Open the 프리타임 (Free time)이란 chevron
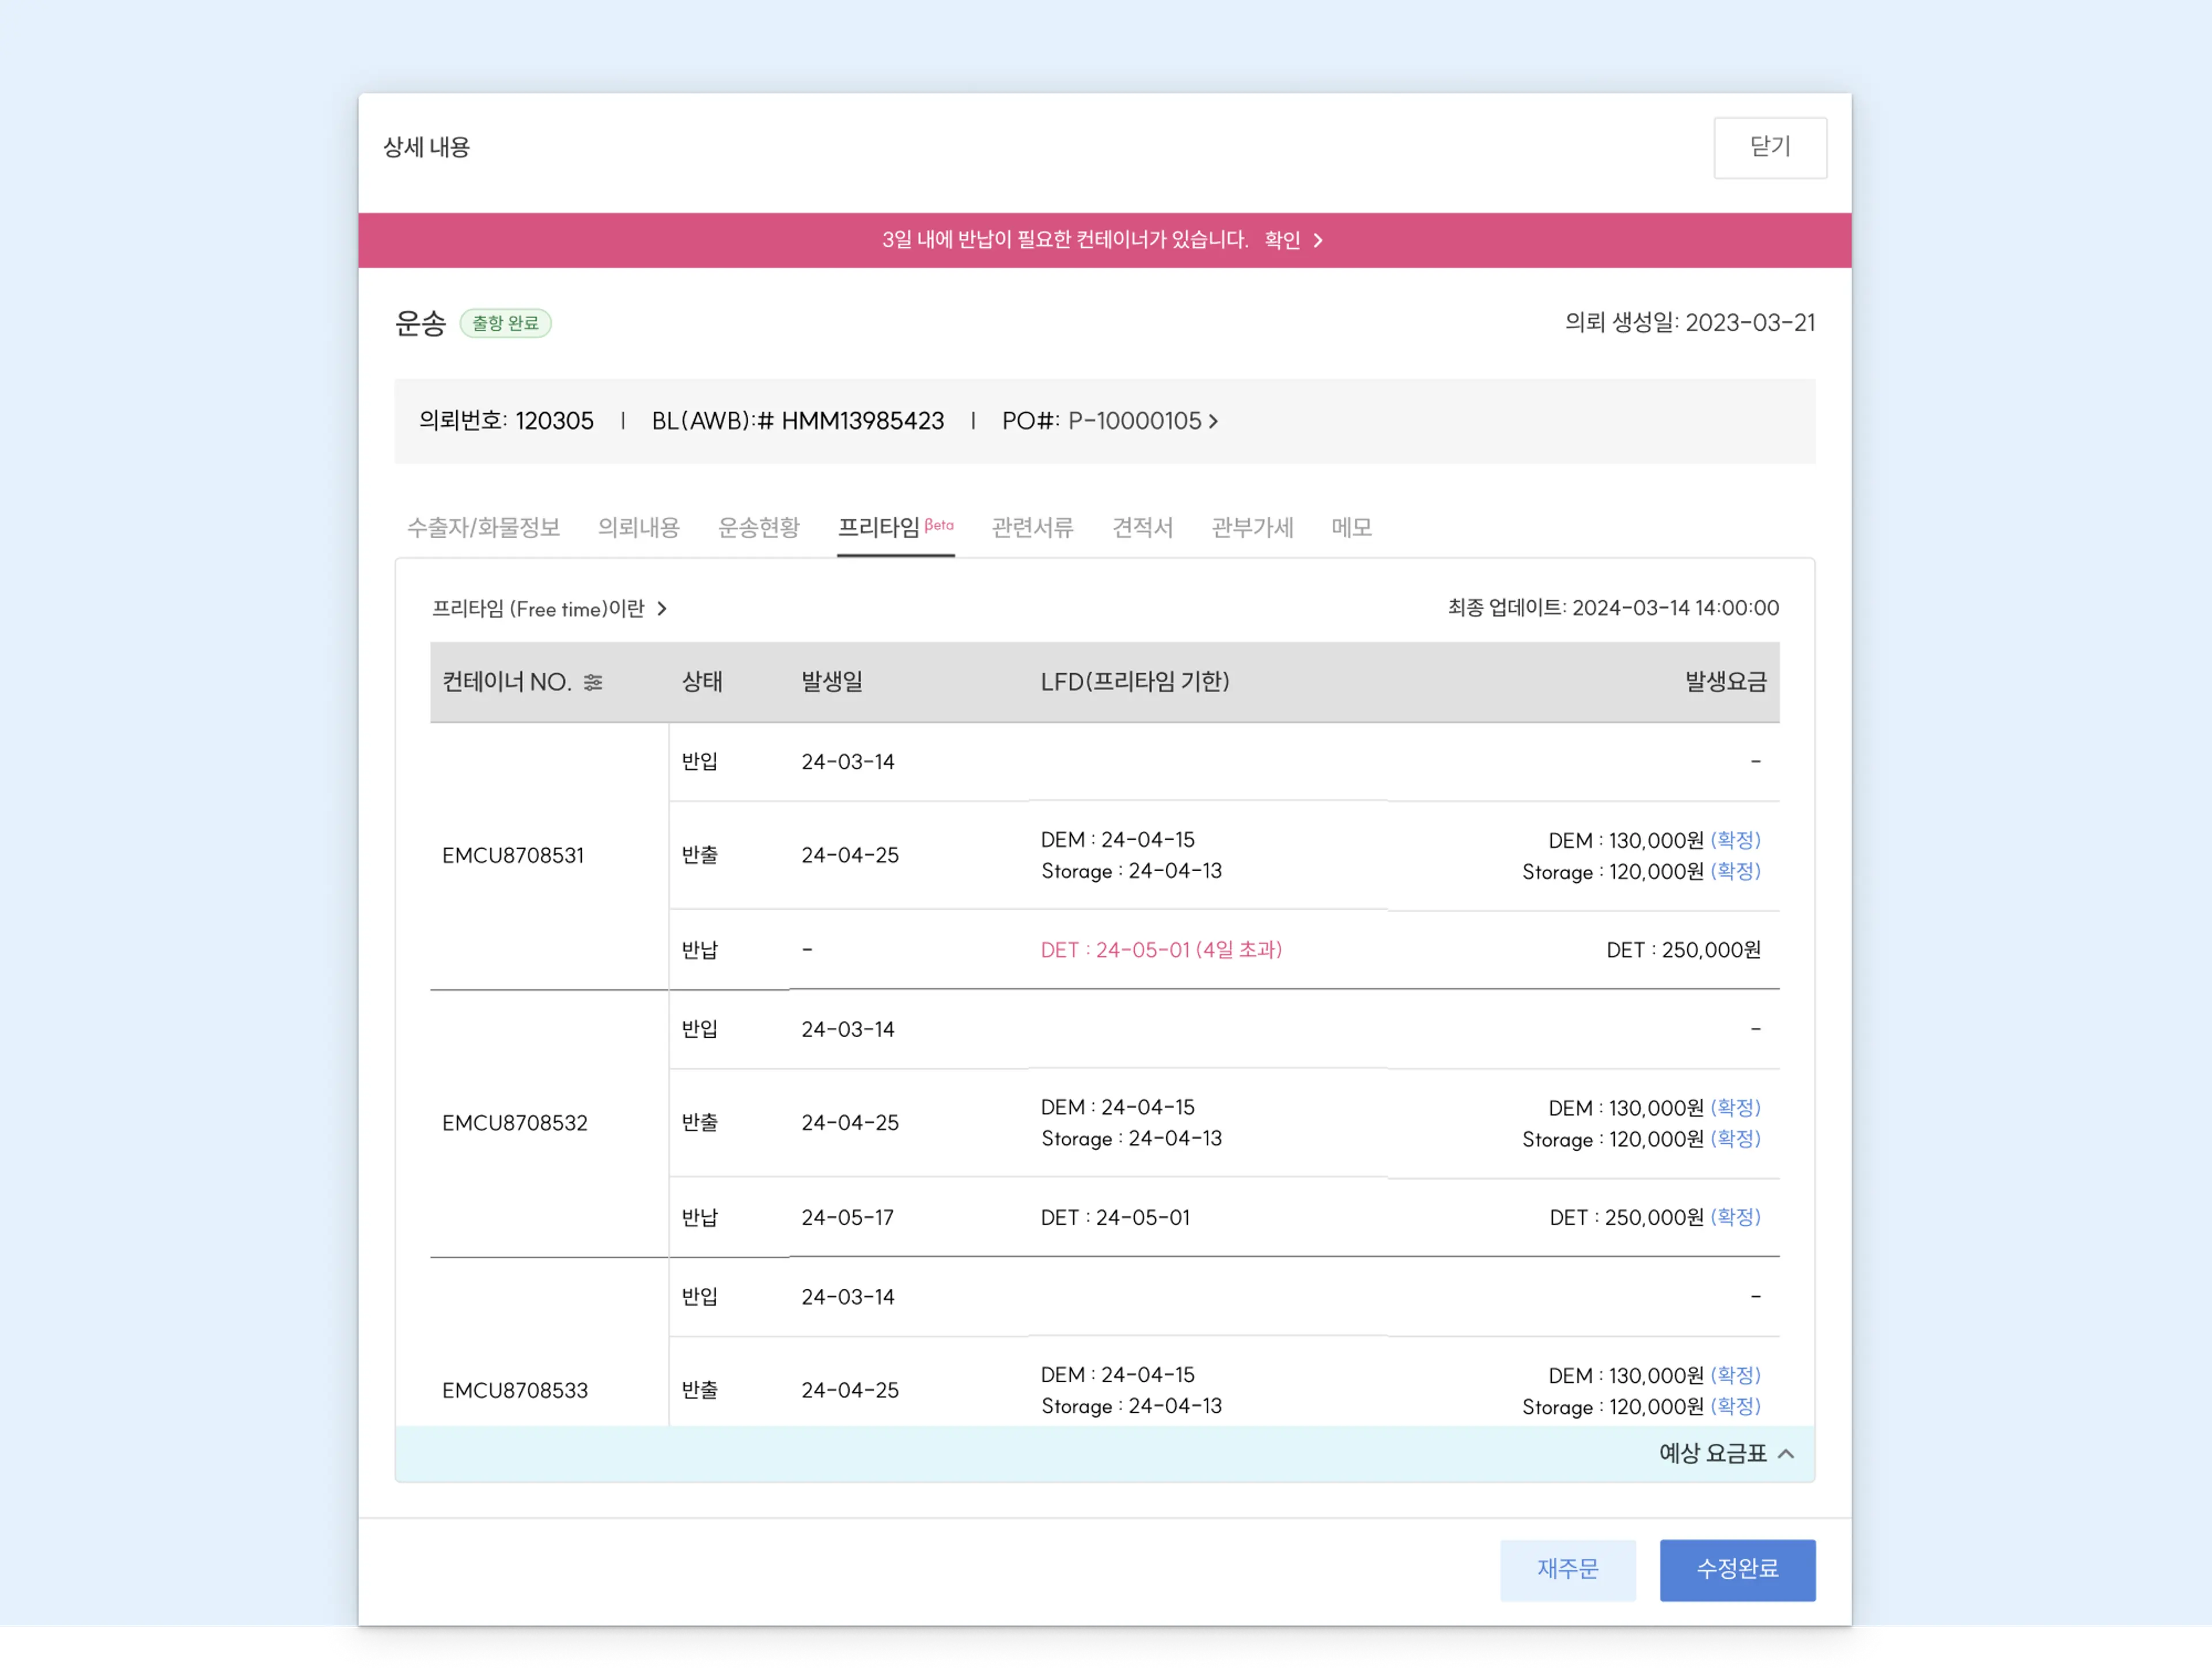Viewport: 2212px width, 1675px height. pyautogui.click(x=661, y=609)
